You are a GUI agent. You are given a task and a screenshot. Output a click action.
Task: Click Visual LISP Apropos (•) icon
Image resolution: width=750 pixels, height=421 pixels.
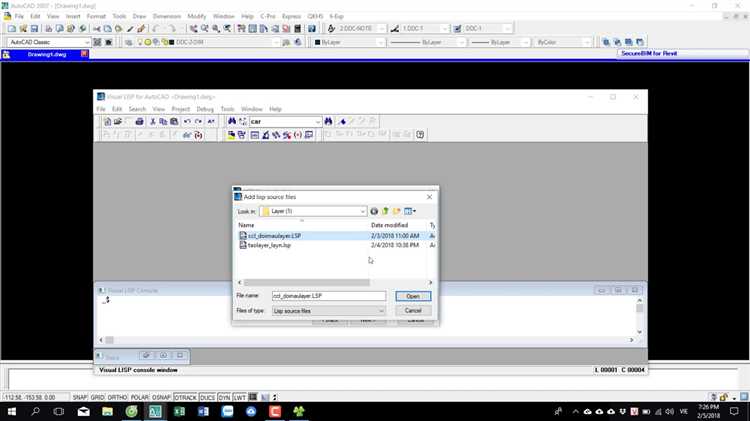(298, 135)
